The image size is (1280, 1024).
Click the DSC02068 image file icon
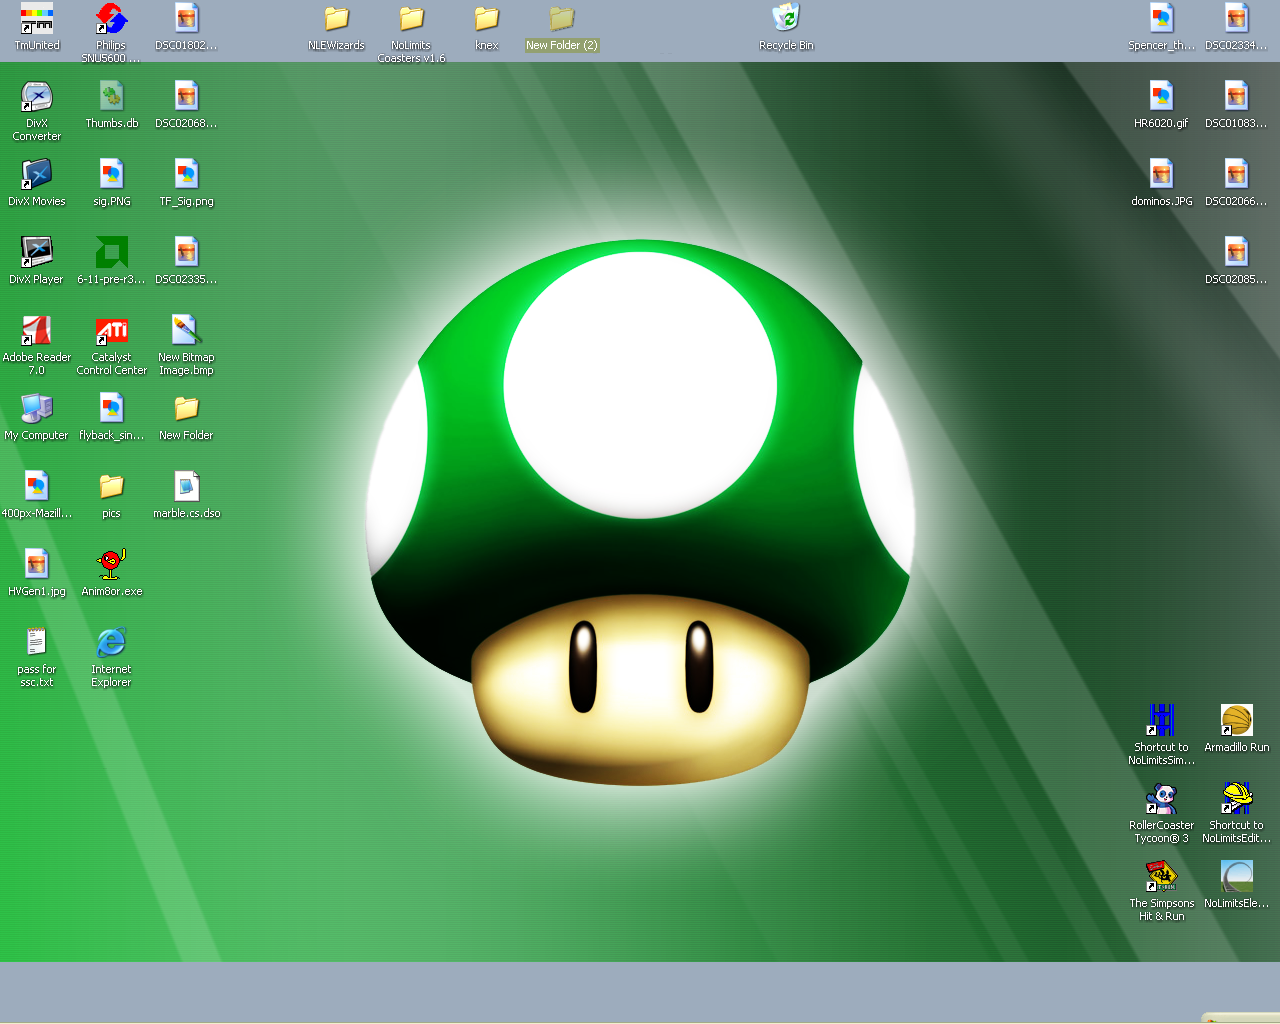(186, 96)
